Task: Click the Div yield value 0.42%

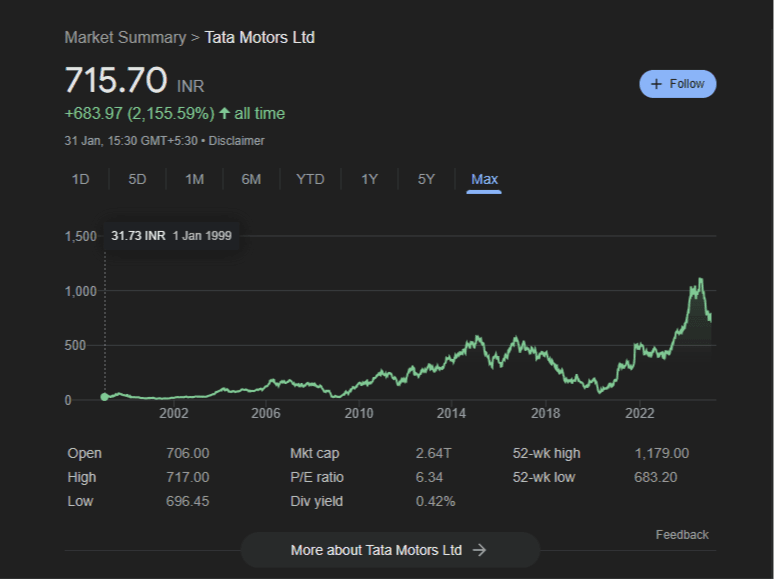Action: coord(435,502)
